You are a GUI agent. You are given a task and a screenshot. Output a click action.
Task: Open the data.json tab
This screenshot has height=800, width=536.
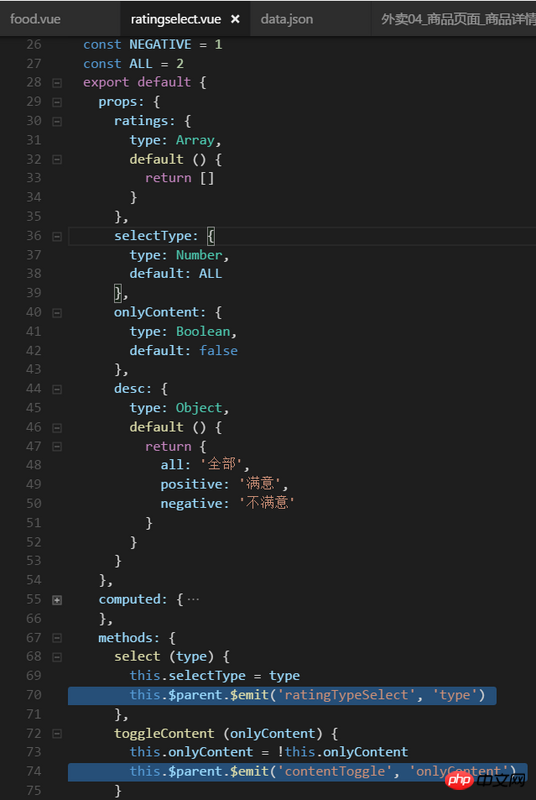287,19
